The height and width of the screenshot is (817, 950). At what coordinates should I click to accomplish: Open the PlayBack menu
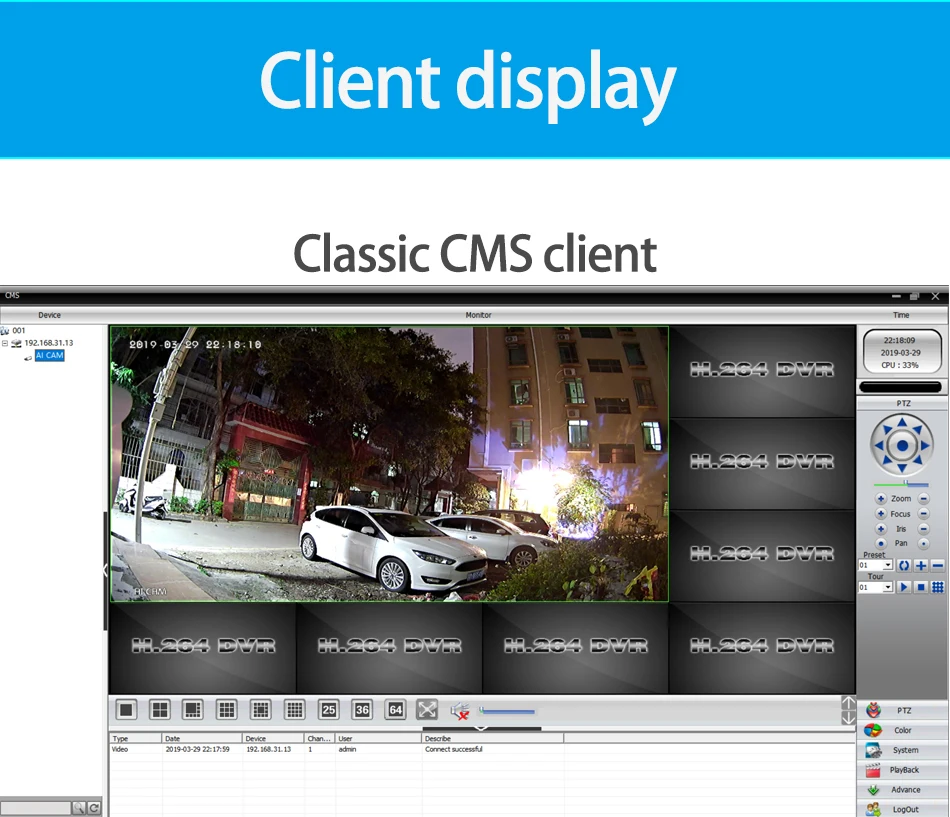tap(903, 770)
